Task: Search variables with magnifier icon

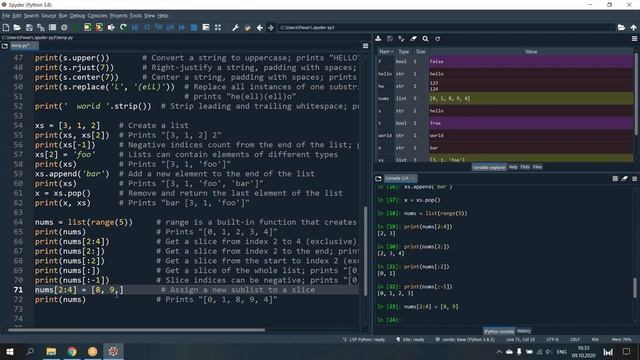Action: [425, 38]
